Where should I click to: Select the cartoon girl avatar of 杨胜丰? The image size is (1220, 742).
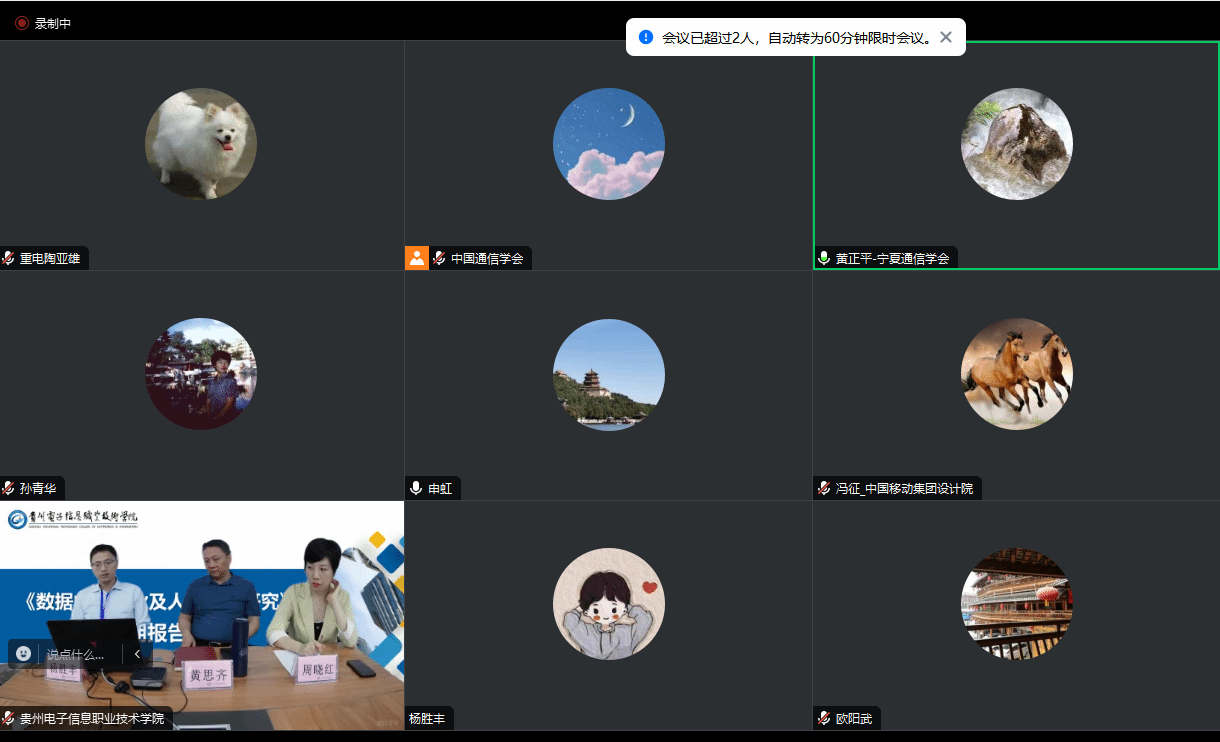pyautogui.click(x=609, y=604)
